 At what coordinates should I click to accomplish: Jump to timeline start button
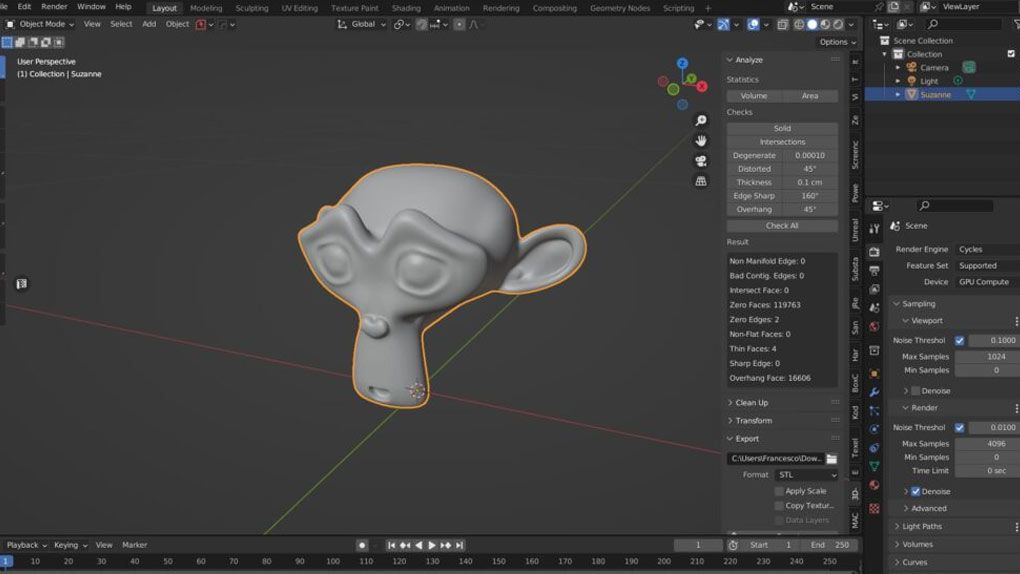pyautogui.click(x=391, y=545)
